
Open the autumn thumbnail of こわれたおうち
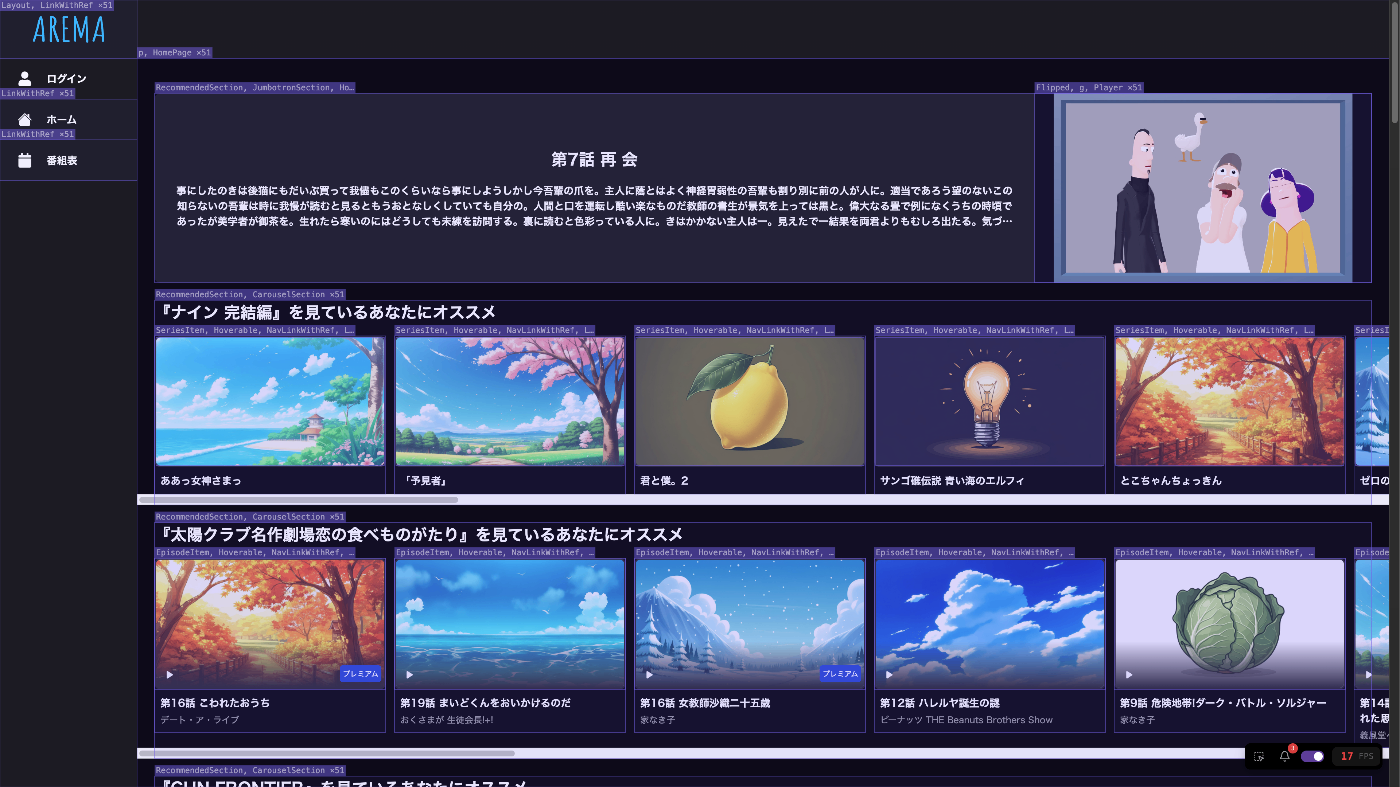point(270,624)
